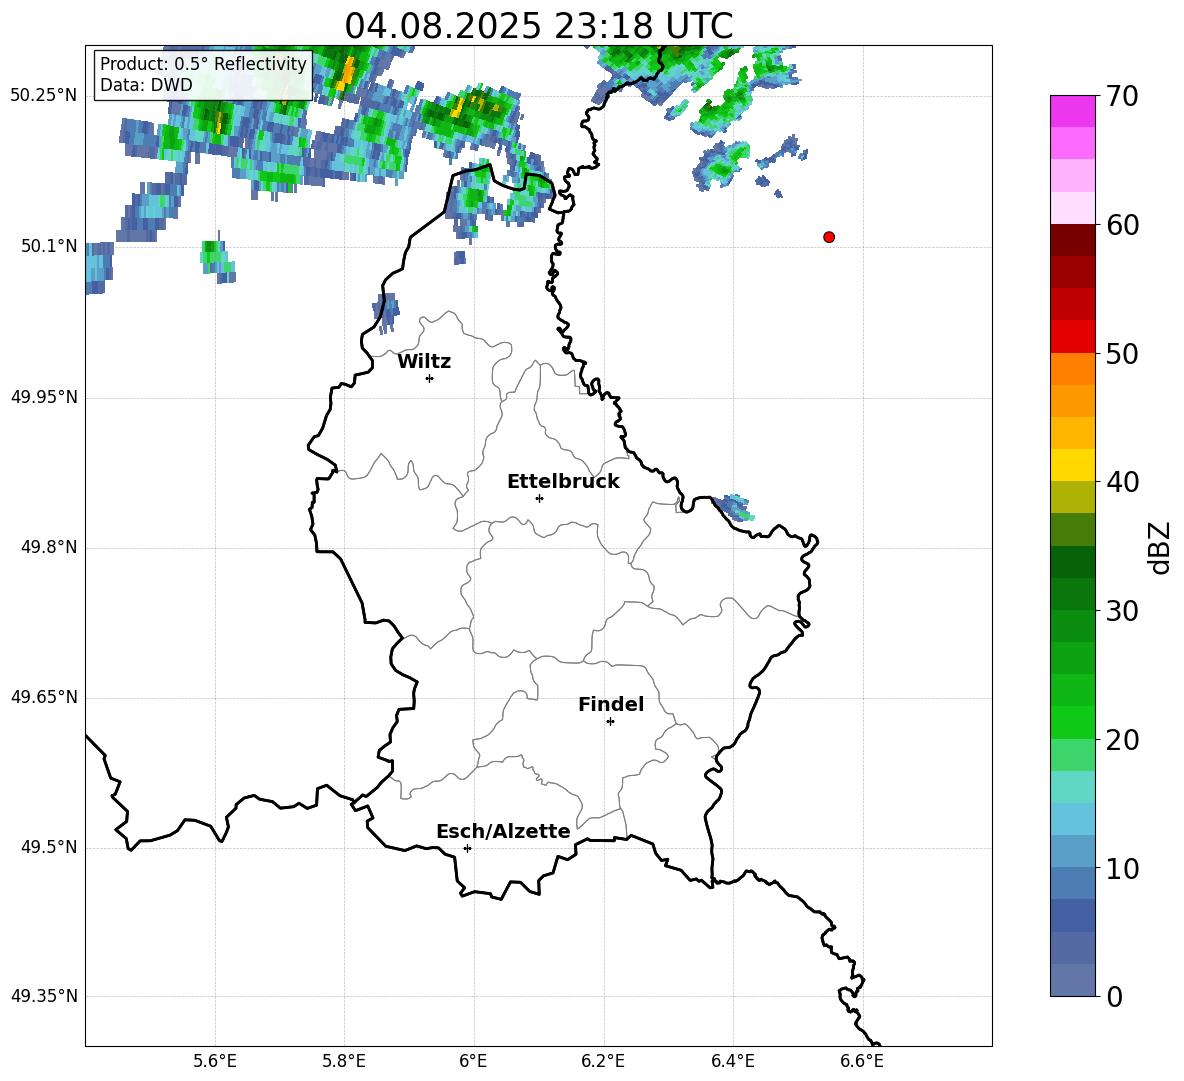The height and width of the screenshot is (1081, 1184).
Task: Click the Ettelbruck city label
Action: coord(563,482)
